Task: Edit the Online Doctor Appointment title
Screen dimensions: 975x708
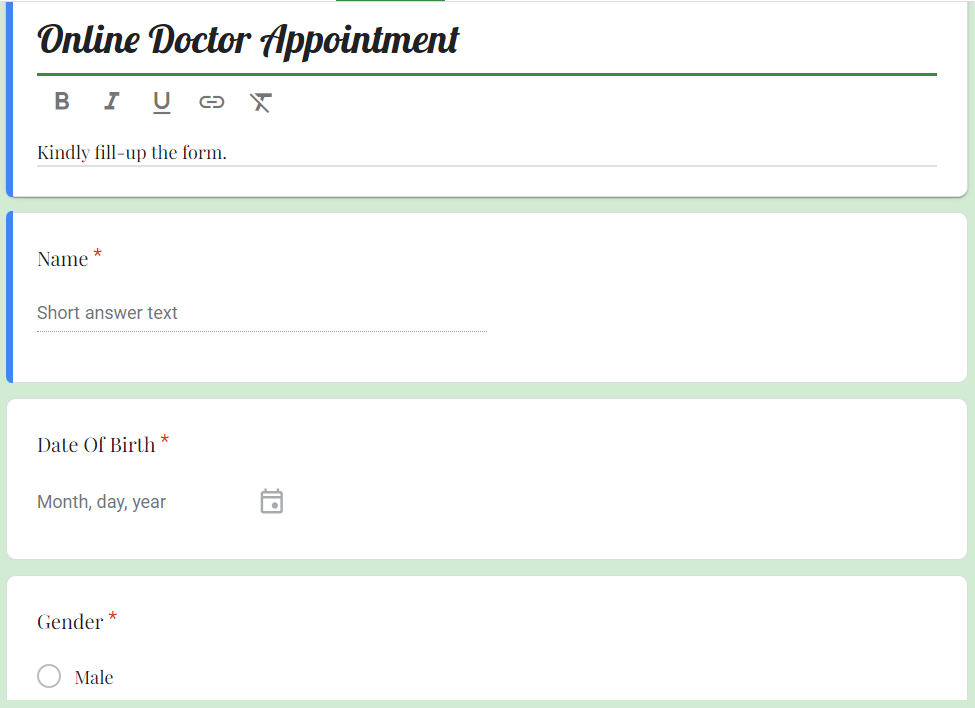Action: (x=248, y=41)
